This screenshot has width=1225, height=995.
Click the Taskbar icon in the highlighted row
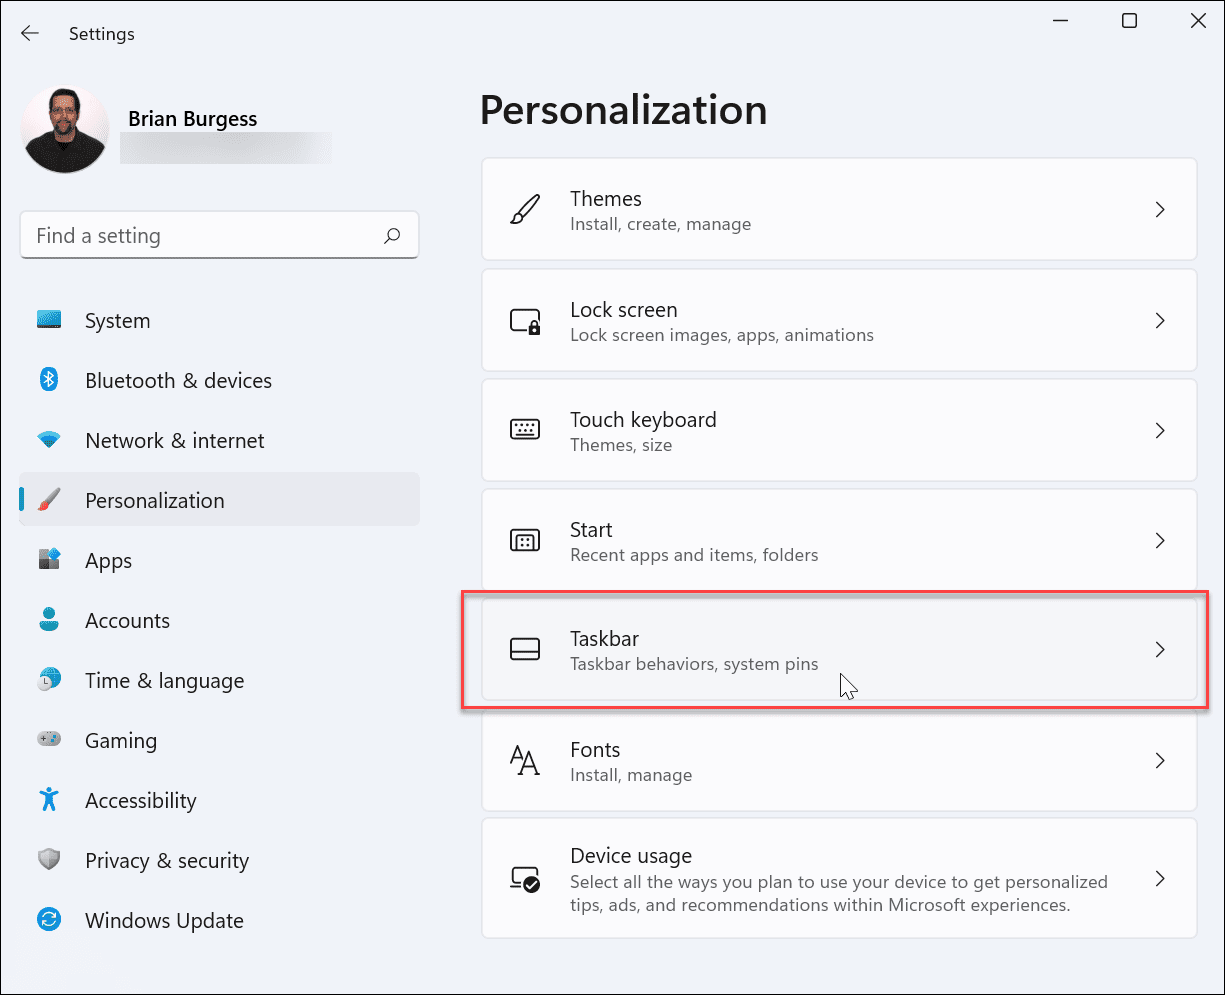525,650
